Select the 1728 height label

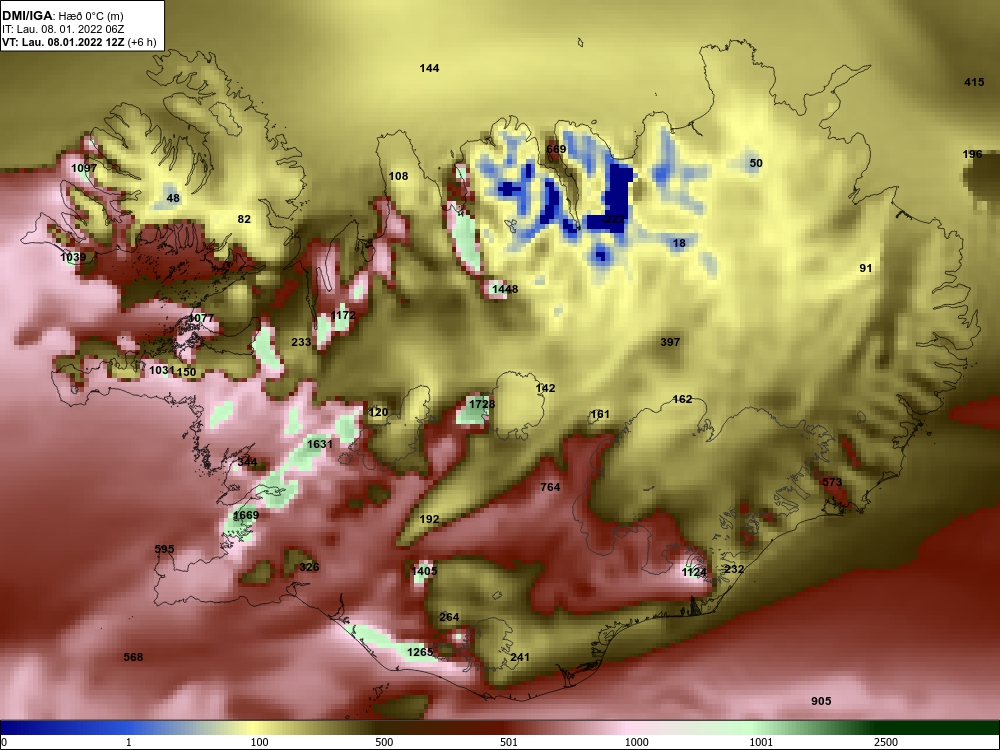pyautogui.click(x=482, y=404)
